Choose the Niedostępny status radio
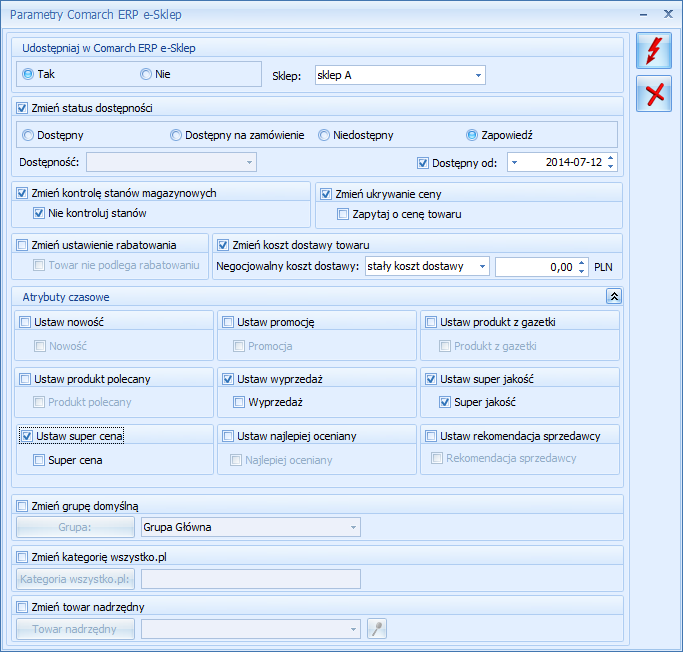The image size is (683, 652). (324, 135)
